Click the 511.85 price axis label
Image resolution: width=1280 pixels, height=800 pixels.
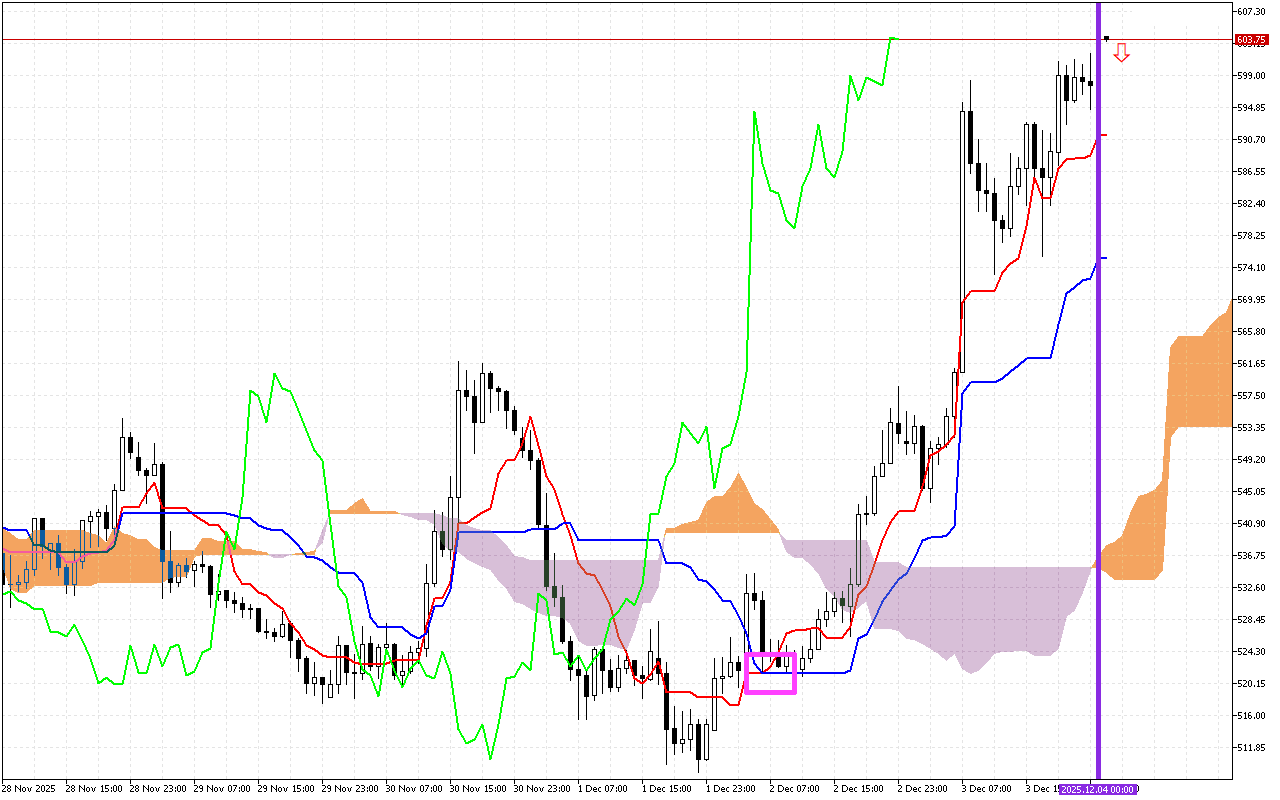1251,747
